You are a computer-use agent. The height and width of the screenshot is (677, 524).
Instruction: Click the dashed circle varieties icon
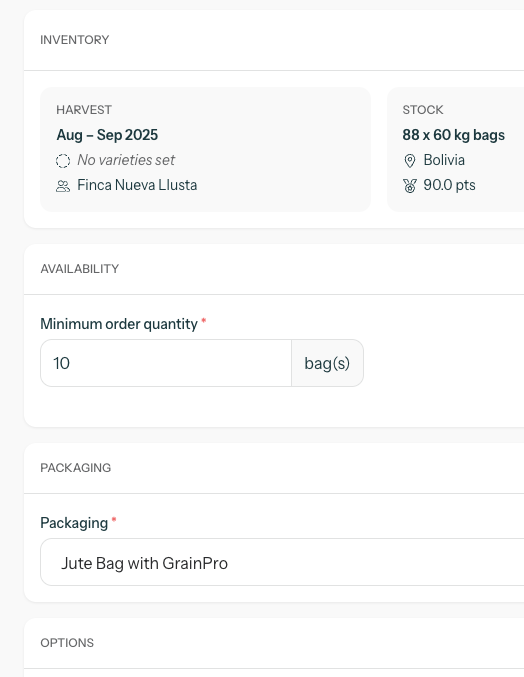pos(63,161)
